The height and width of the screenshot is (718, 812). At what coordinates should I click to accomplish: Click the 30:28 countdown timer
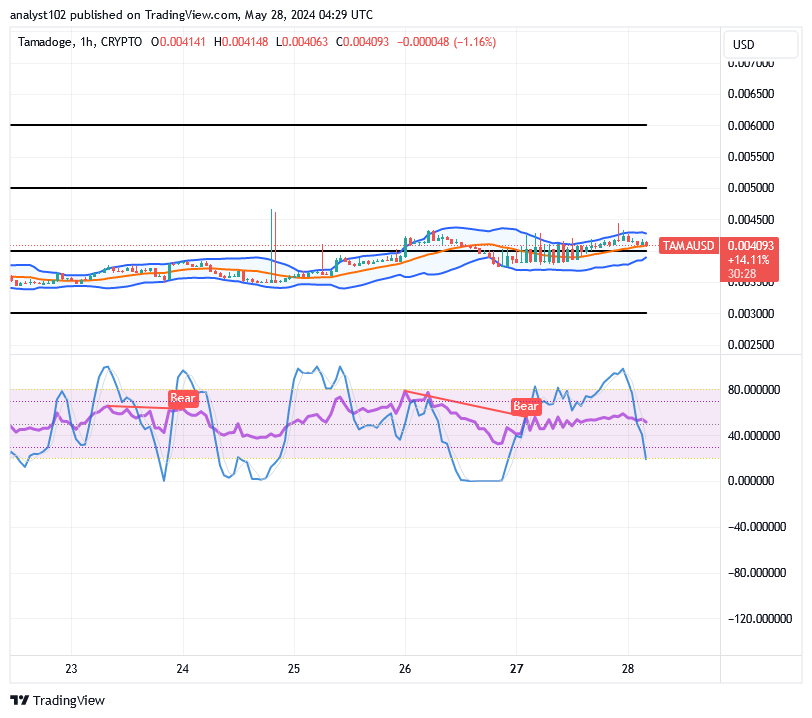[x=742, y=274]
